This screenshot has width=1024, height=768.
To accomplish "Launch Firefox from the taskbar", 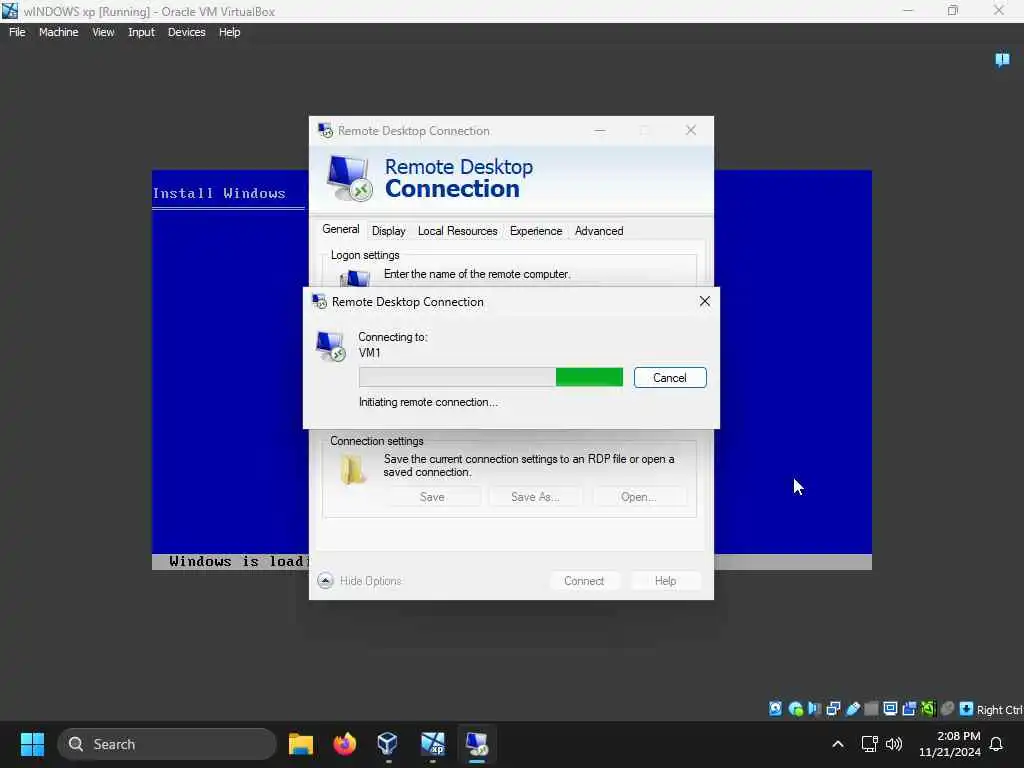I will coord(345,744).
